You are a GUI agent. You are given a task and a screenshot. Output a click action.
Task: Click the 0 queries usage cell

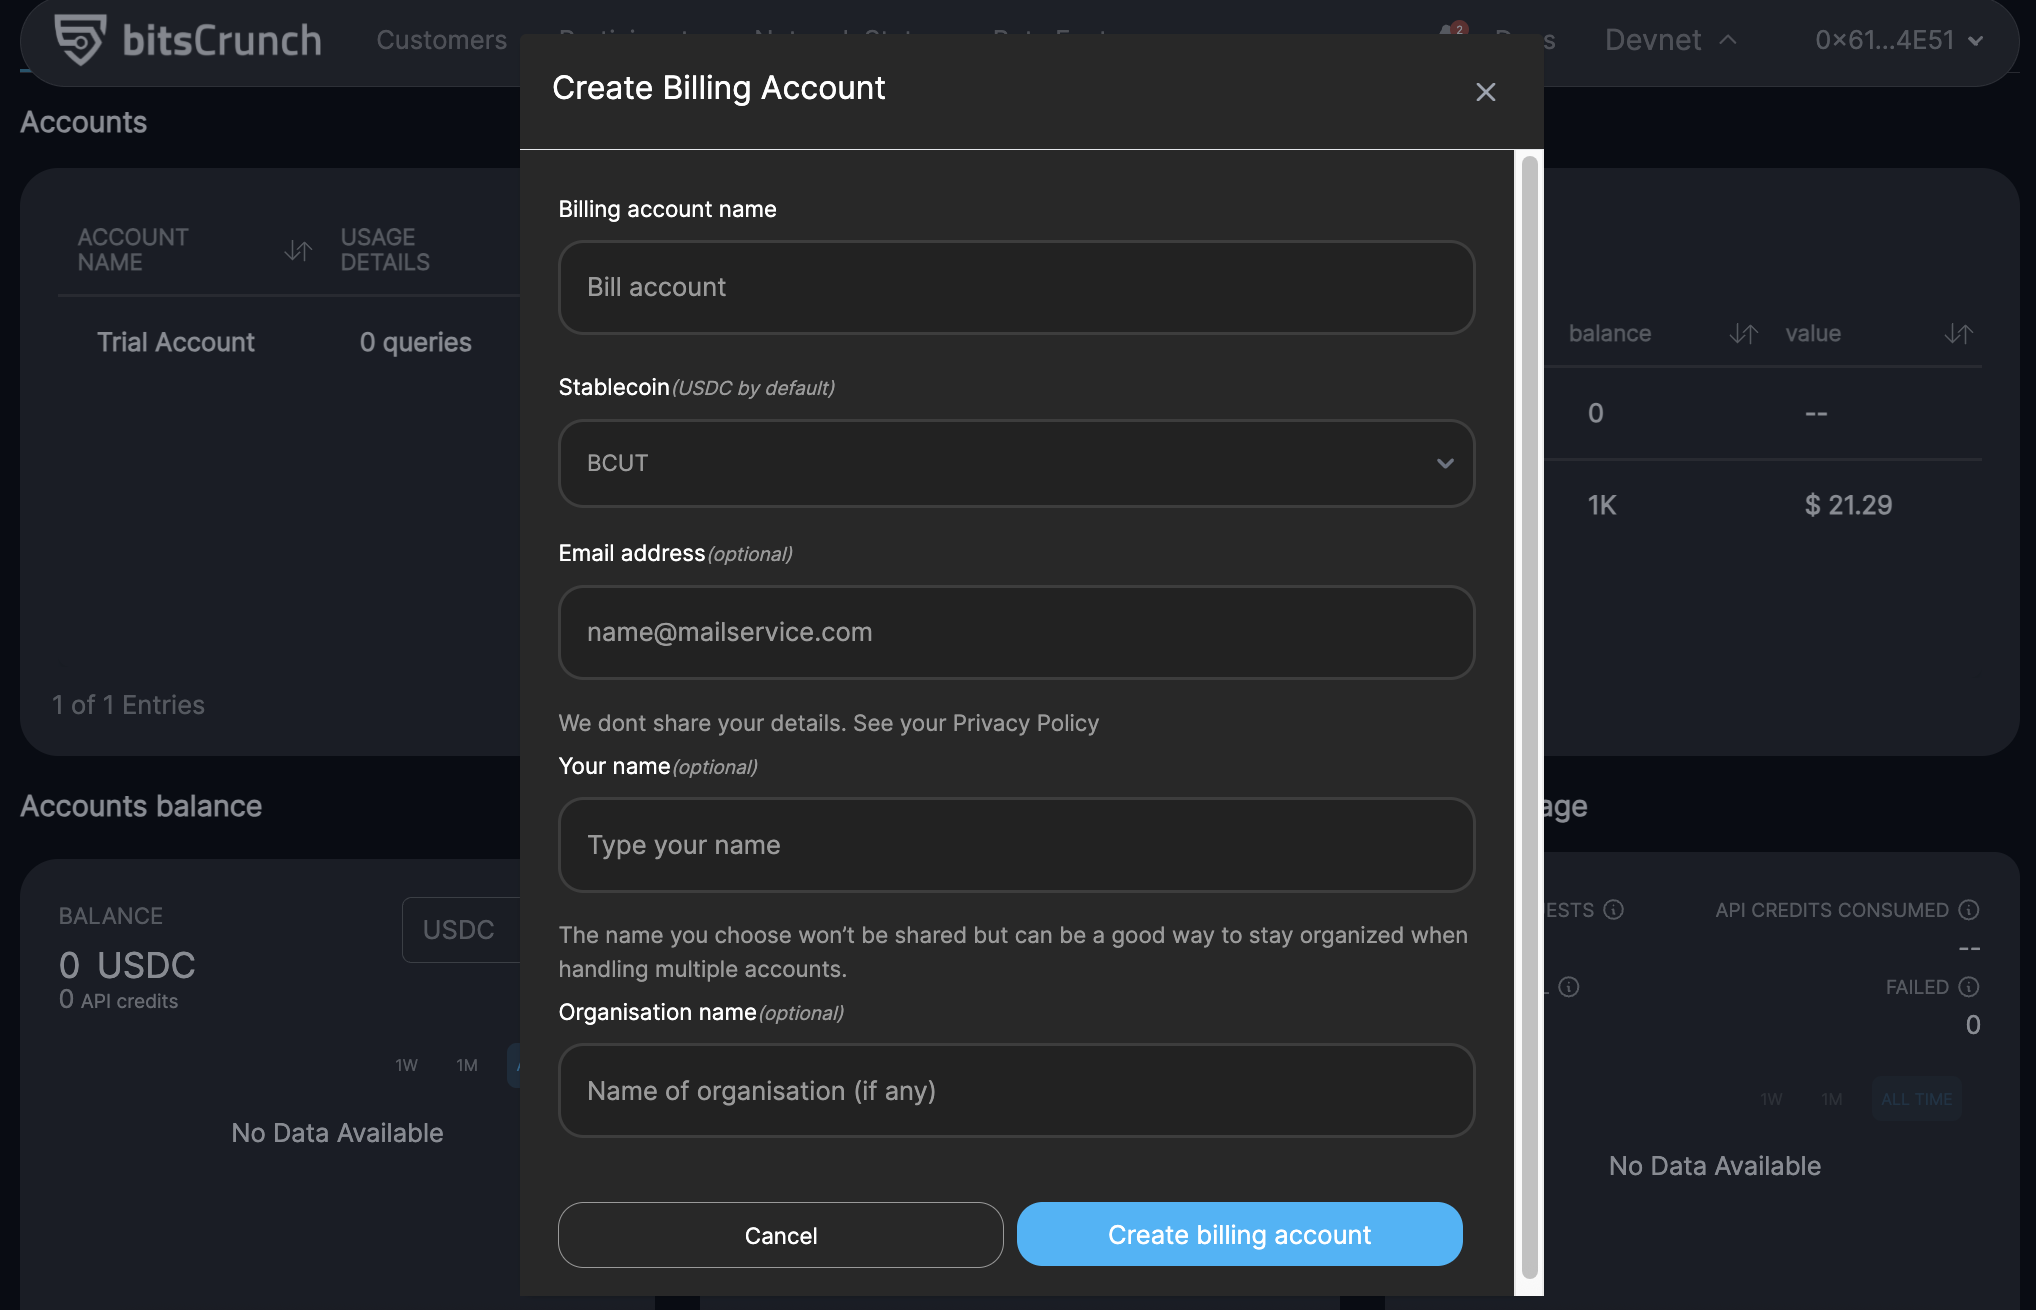pos(415,342)
